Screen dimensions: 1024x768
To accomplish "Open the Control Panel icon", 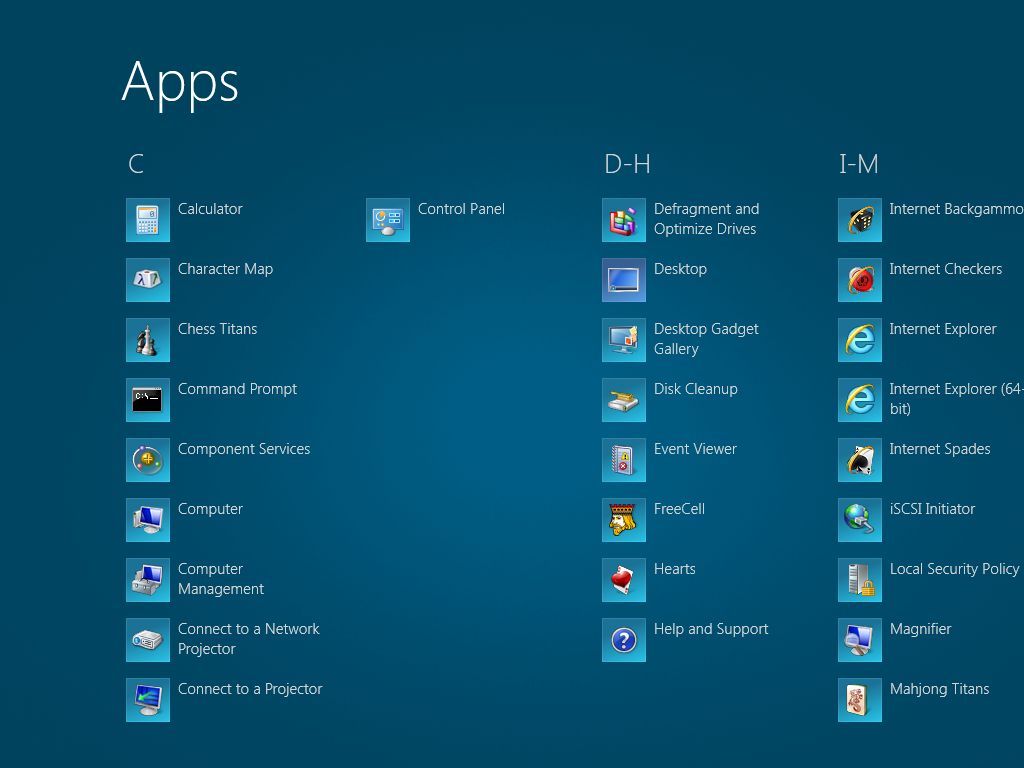I will [x=388, y=220].
